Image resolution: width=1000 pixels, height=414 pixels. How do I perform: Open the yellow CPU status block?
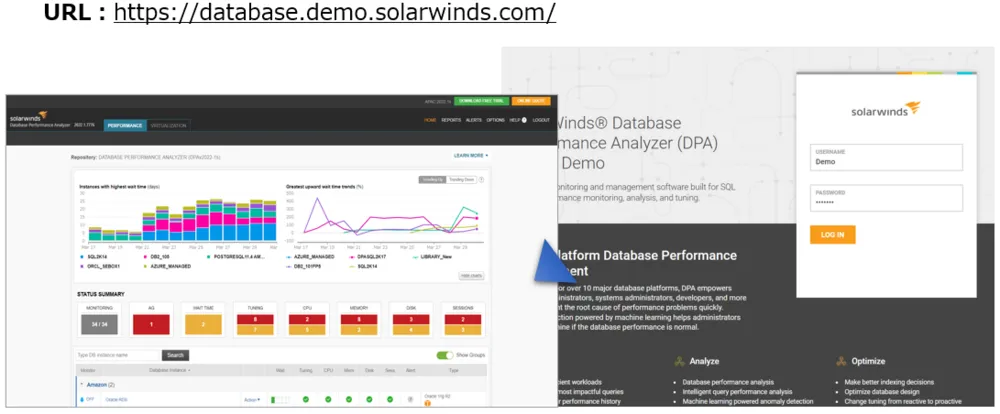click(x=307, y=330)
